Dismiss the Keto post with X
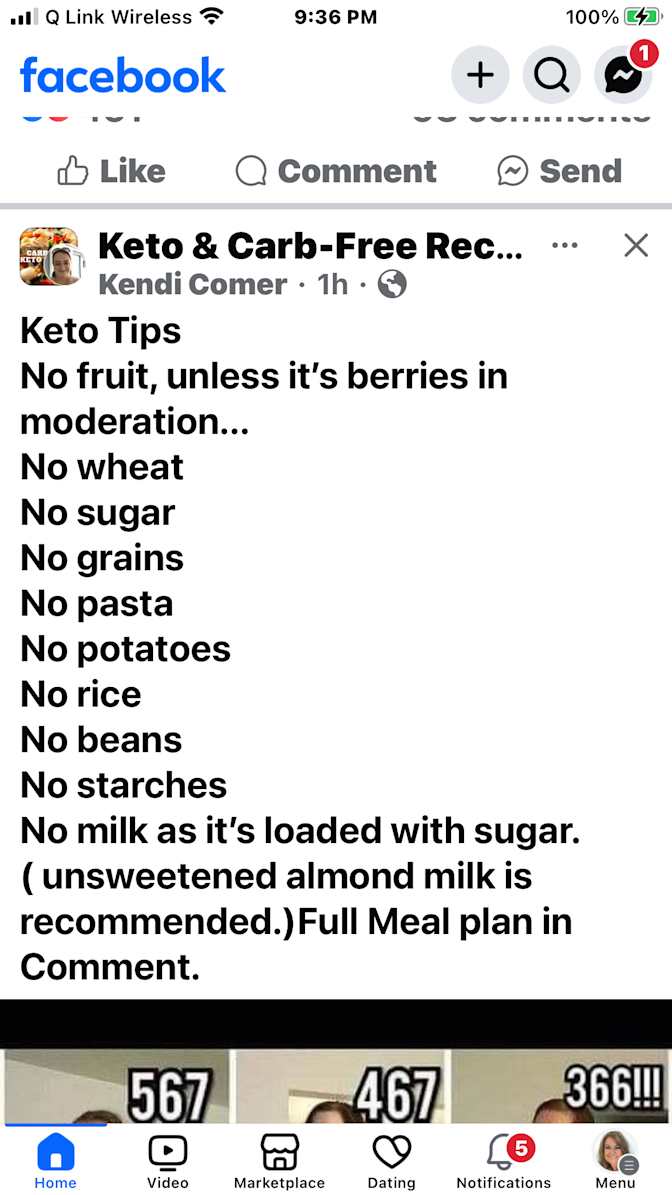Screen dimensions: 672x1195 [x=635, y=245]
